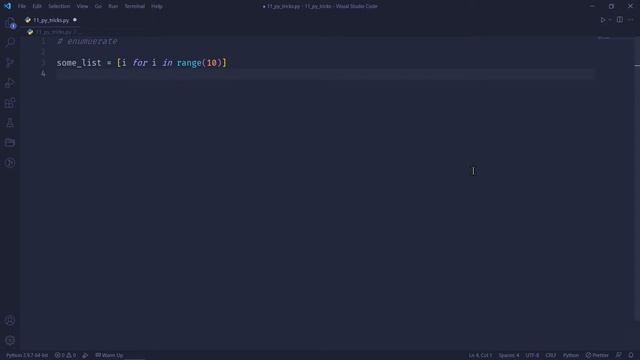Select the 11_py_tricks.py editor tab
Viewport: 640px width, 360px height.
point(51,20)
